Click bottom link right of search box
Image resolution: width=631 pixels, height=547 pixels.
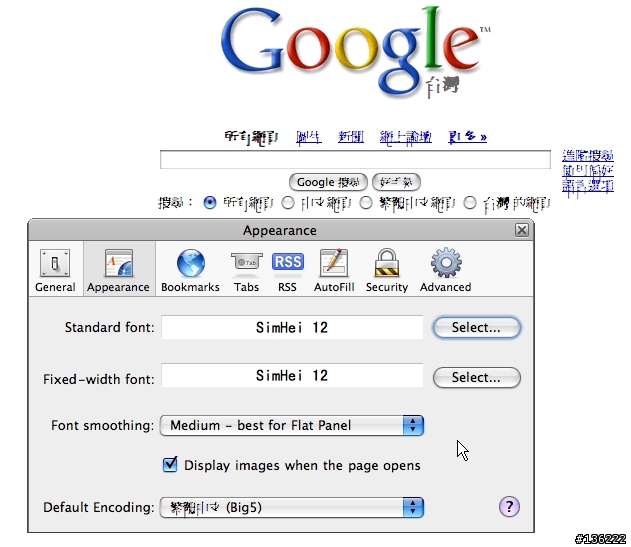tap(588, 186)
